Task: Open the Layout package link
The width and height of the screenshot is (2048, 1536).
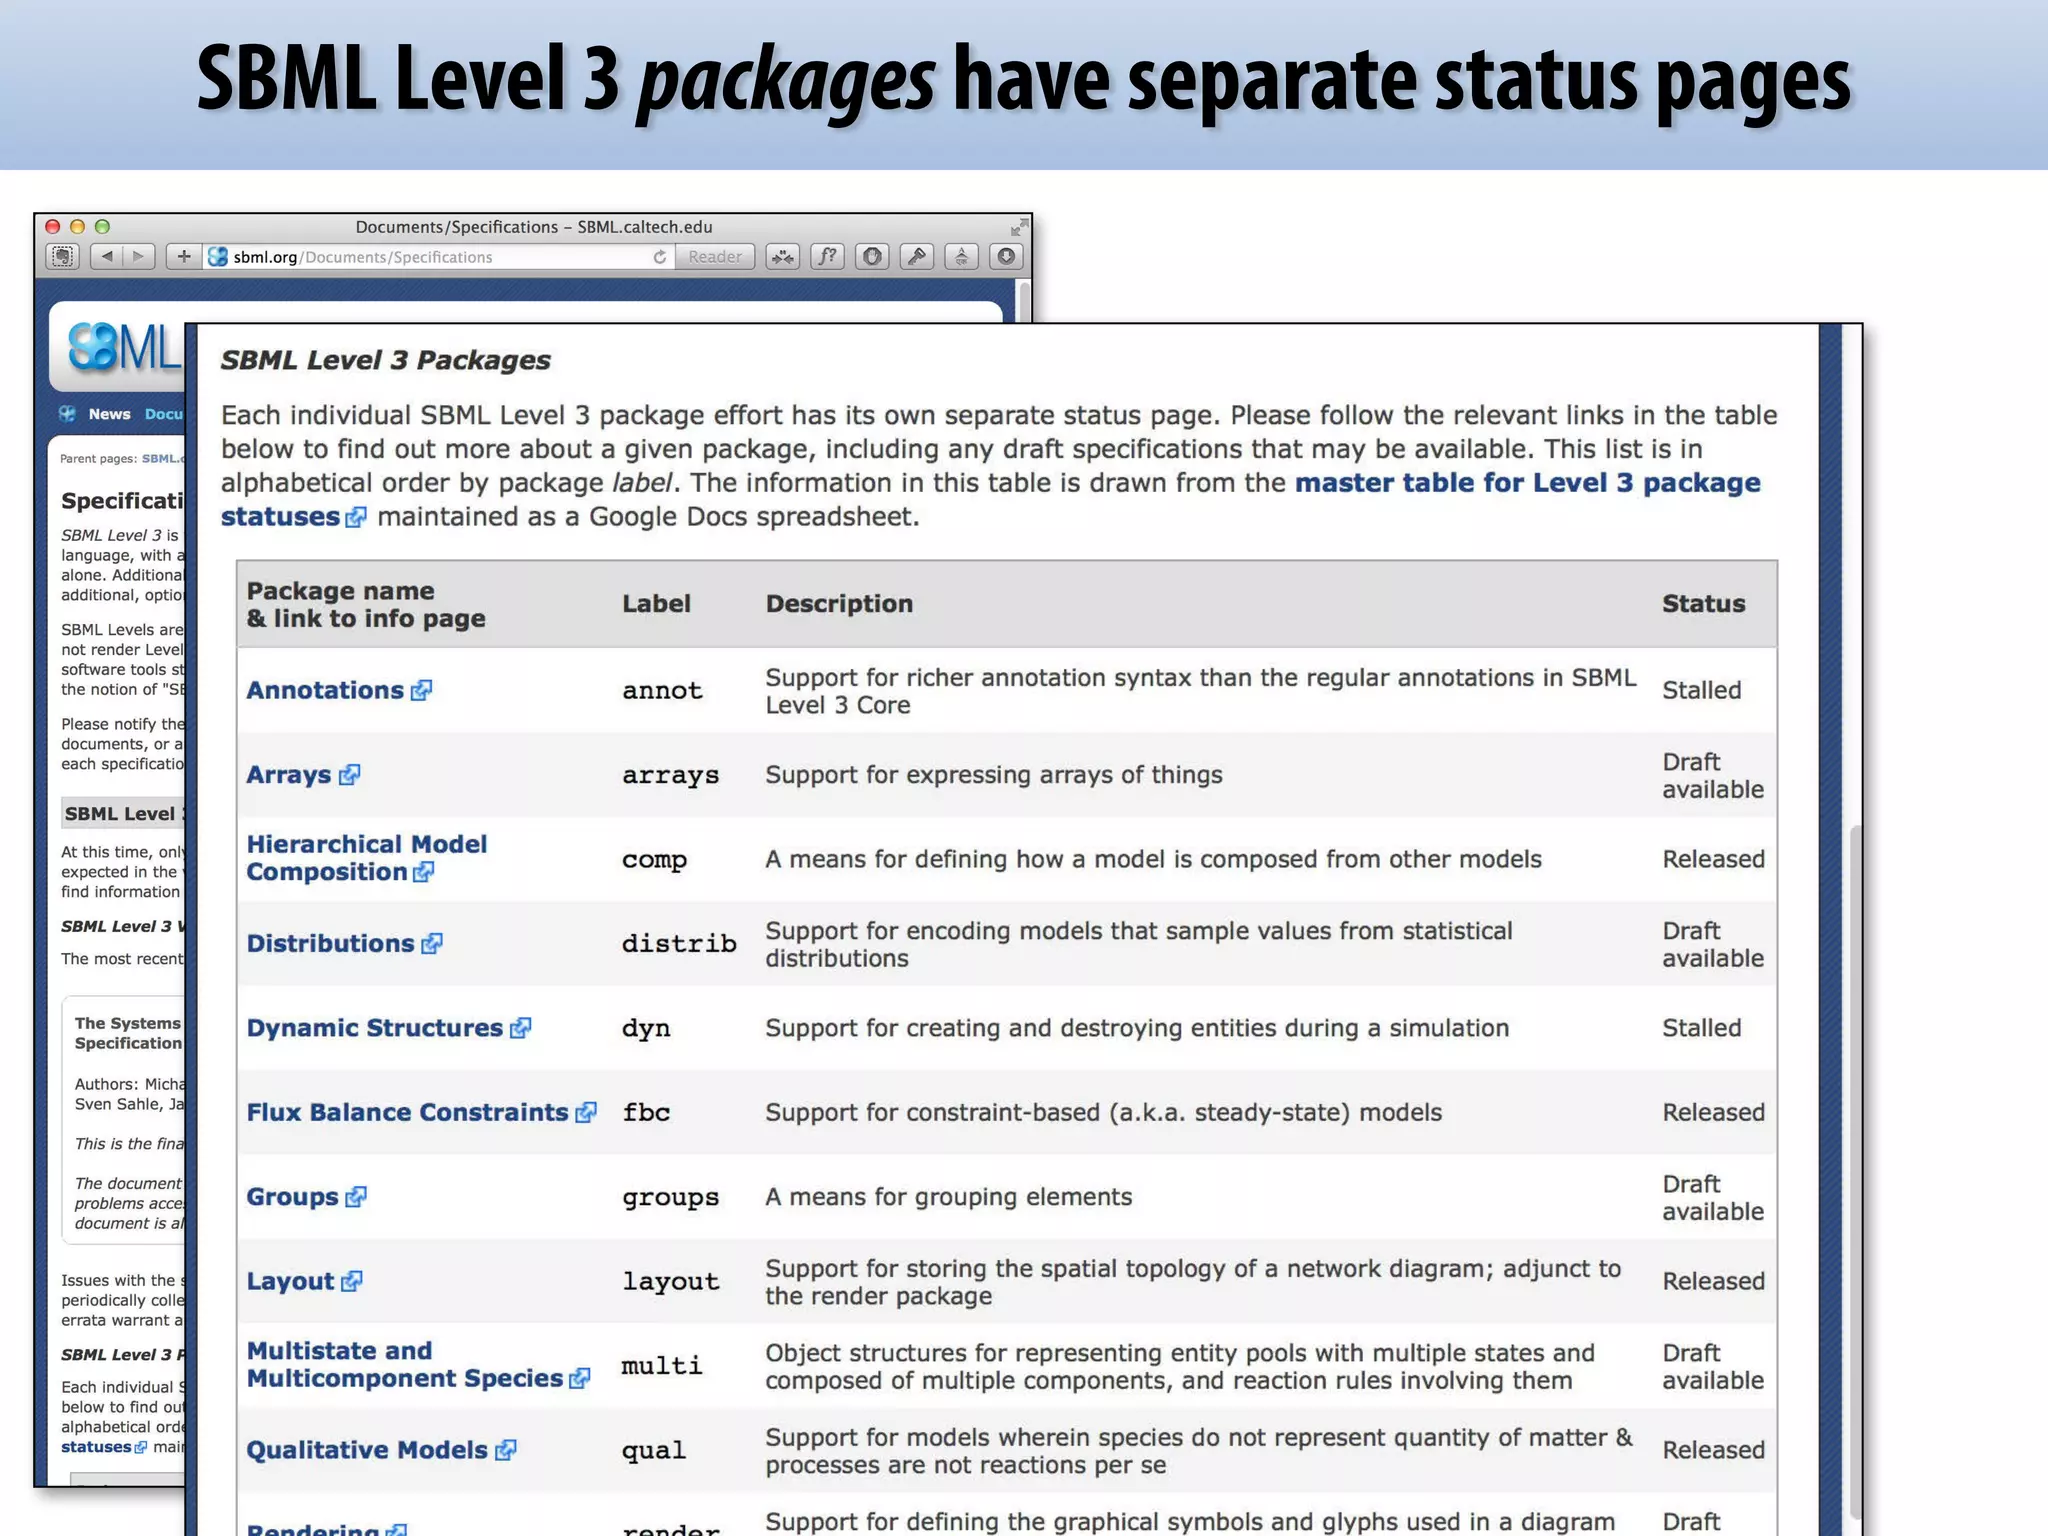Action: (x=290, y=1282)
